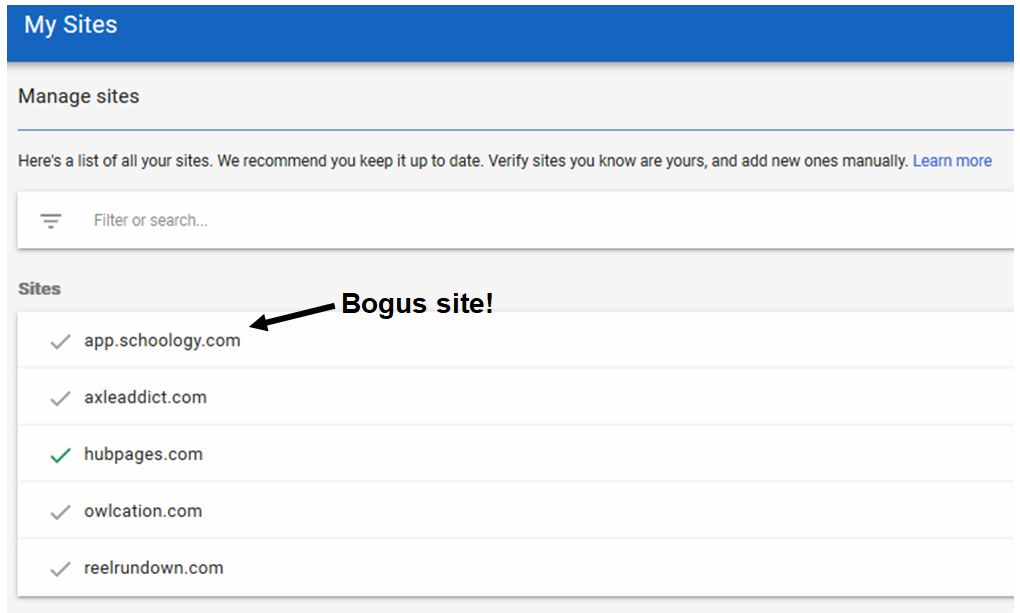This screenshot has height=613, width=1020.
Task: Select hubpages.com in the sites list
Action: (515, 454)
